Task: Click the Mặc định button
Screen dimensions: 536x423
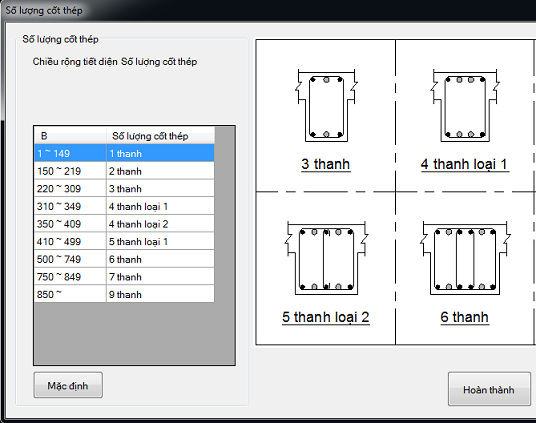Action: point(68,385)
